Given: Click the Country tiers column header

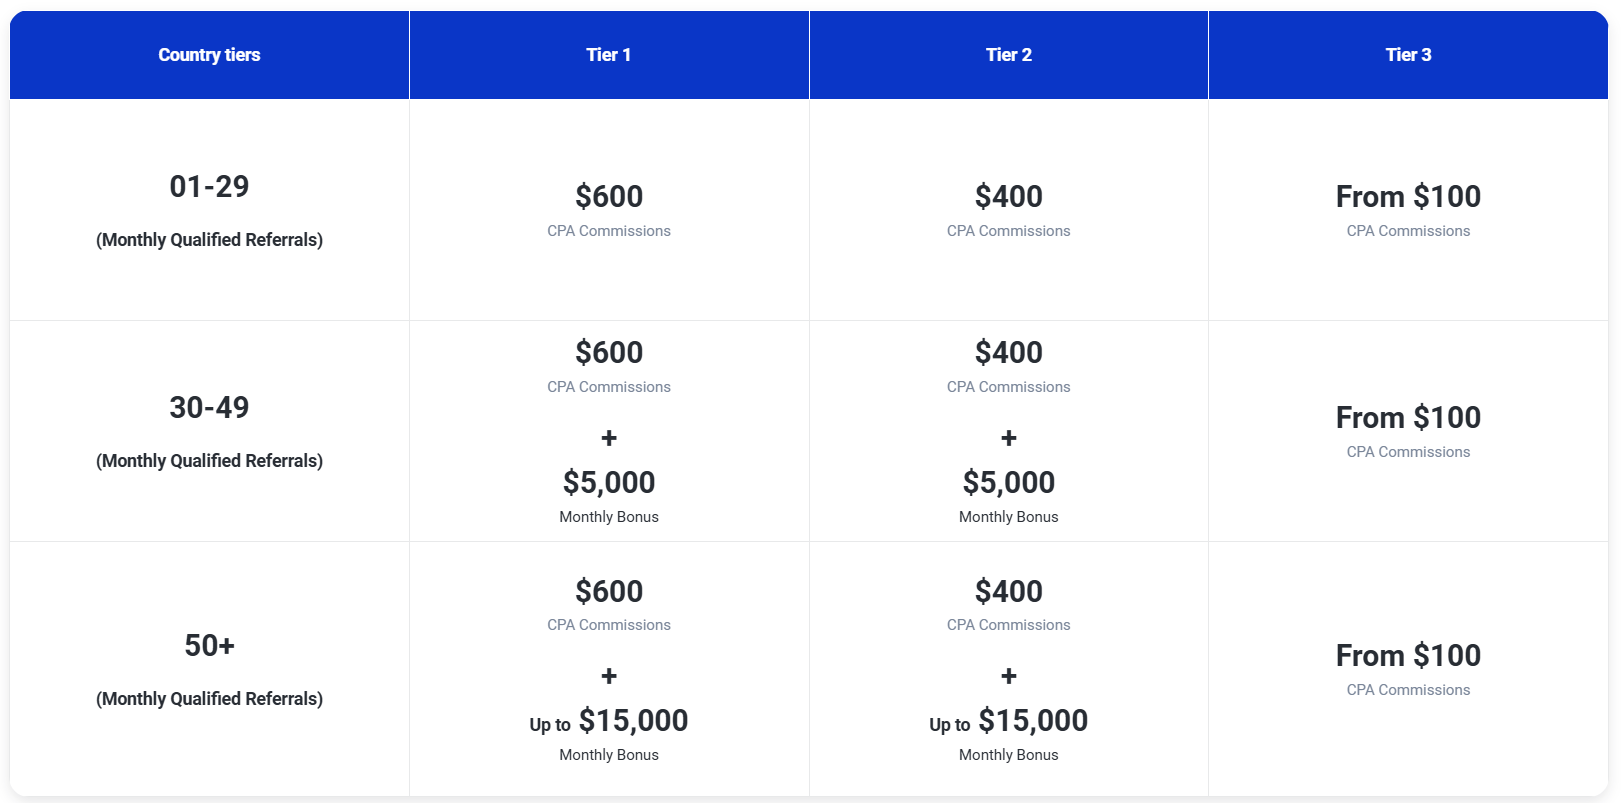Looking at the screenshot, I should point(209,55).
